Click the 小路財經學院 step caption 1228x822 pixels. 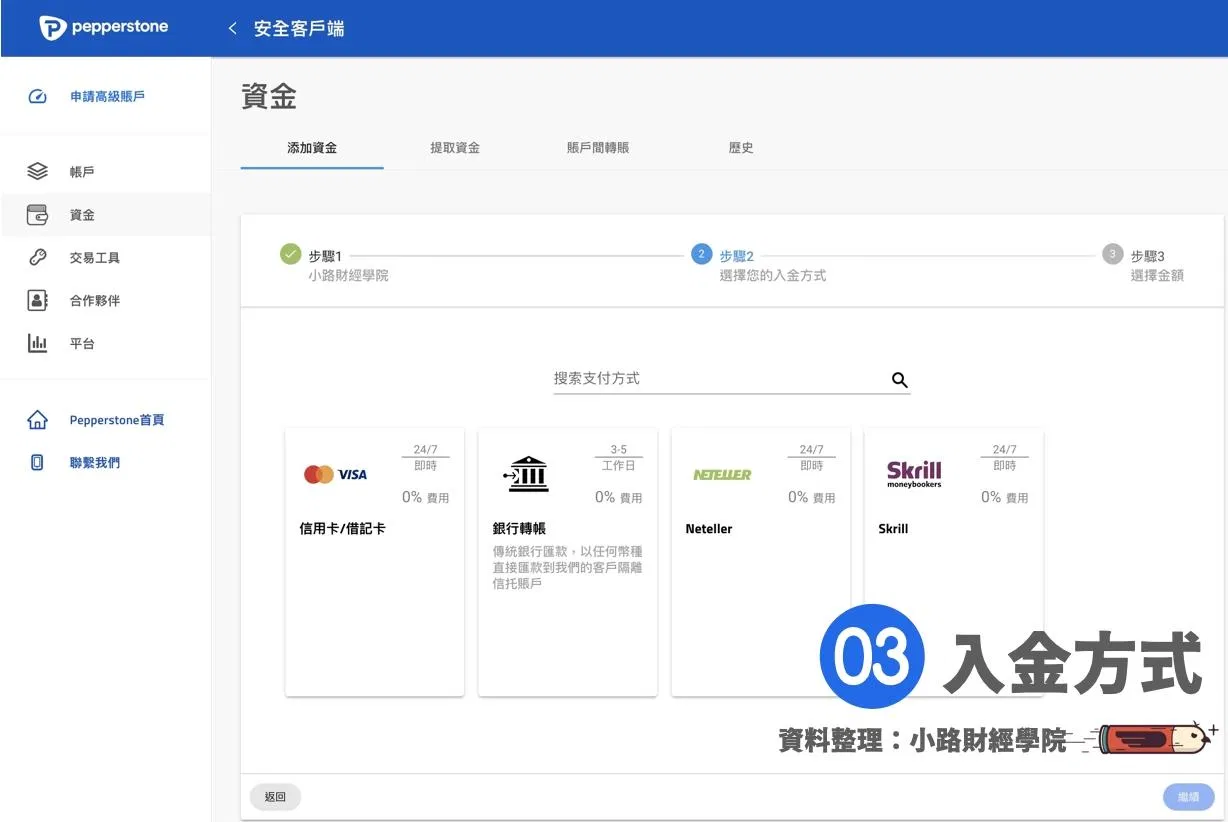pos(348,275)
